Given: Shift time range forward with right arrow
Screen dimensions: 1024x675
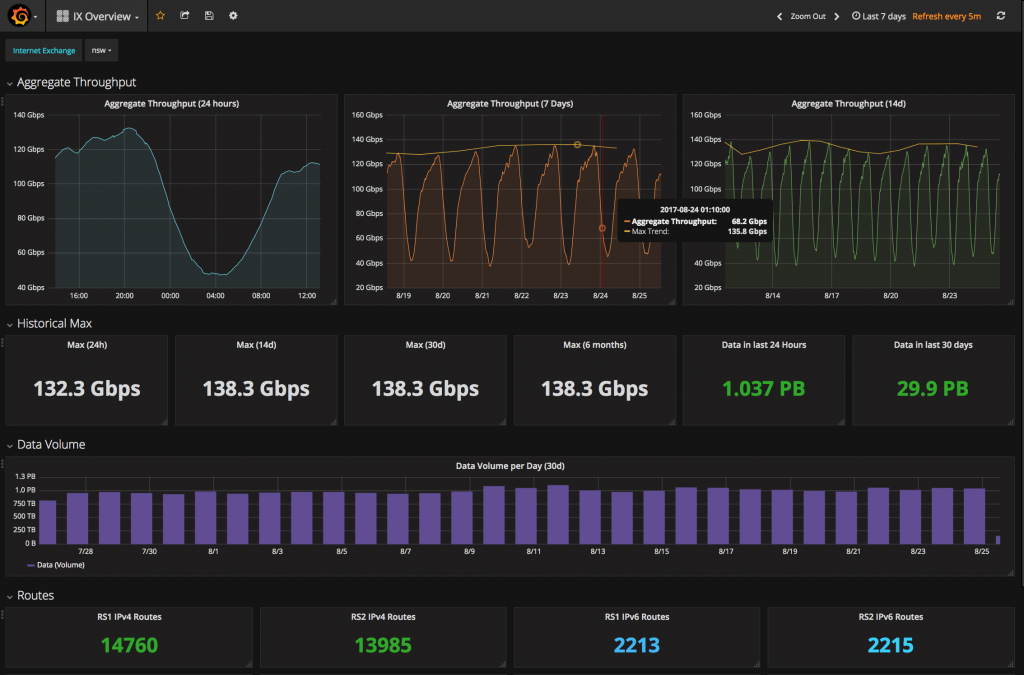Looking at the screenshot, I should [837, 17].
